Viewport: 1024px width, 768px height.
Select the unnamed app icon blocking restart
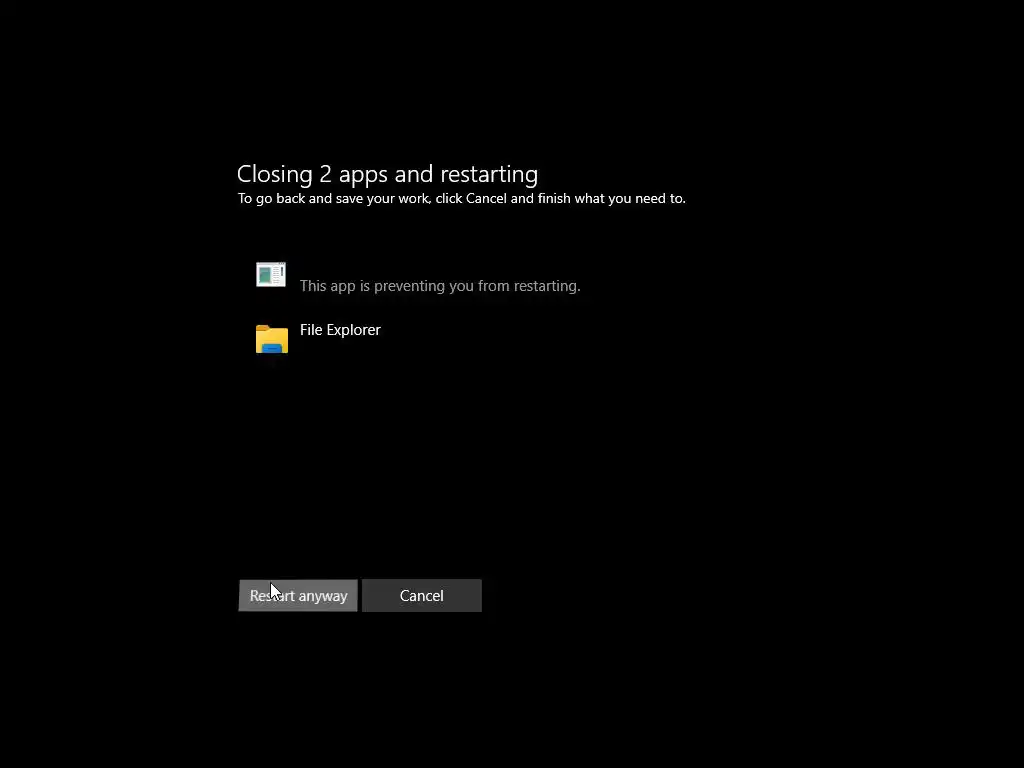click(271, 274)
